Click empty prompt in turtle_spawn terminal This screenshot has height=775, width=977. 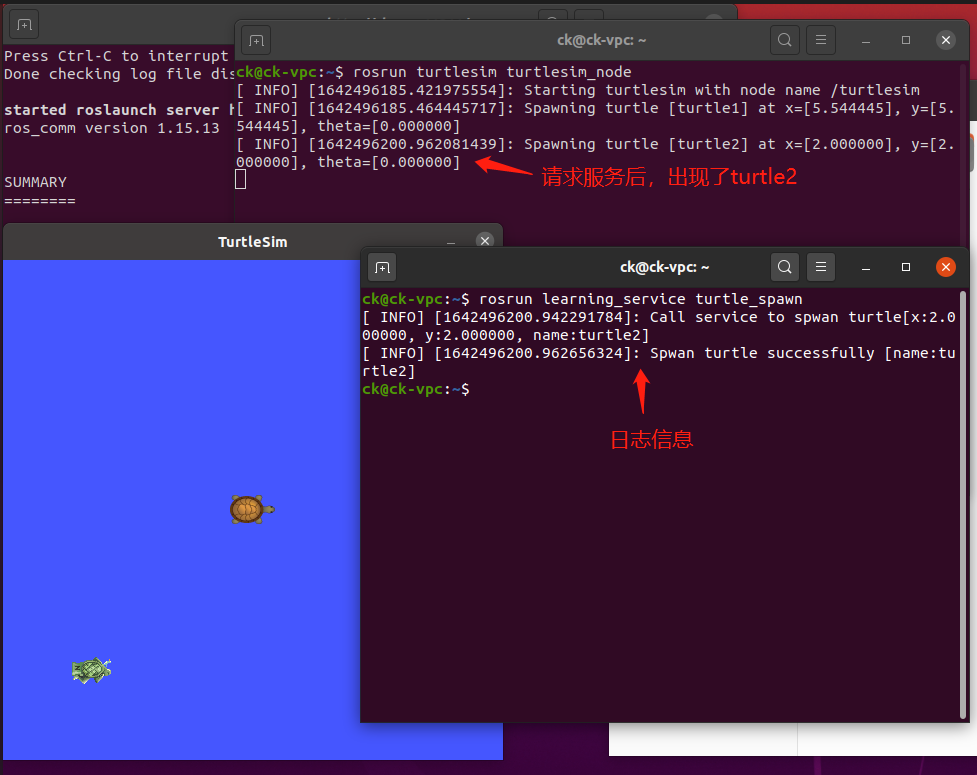[x=416, y=389]
